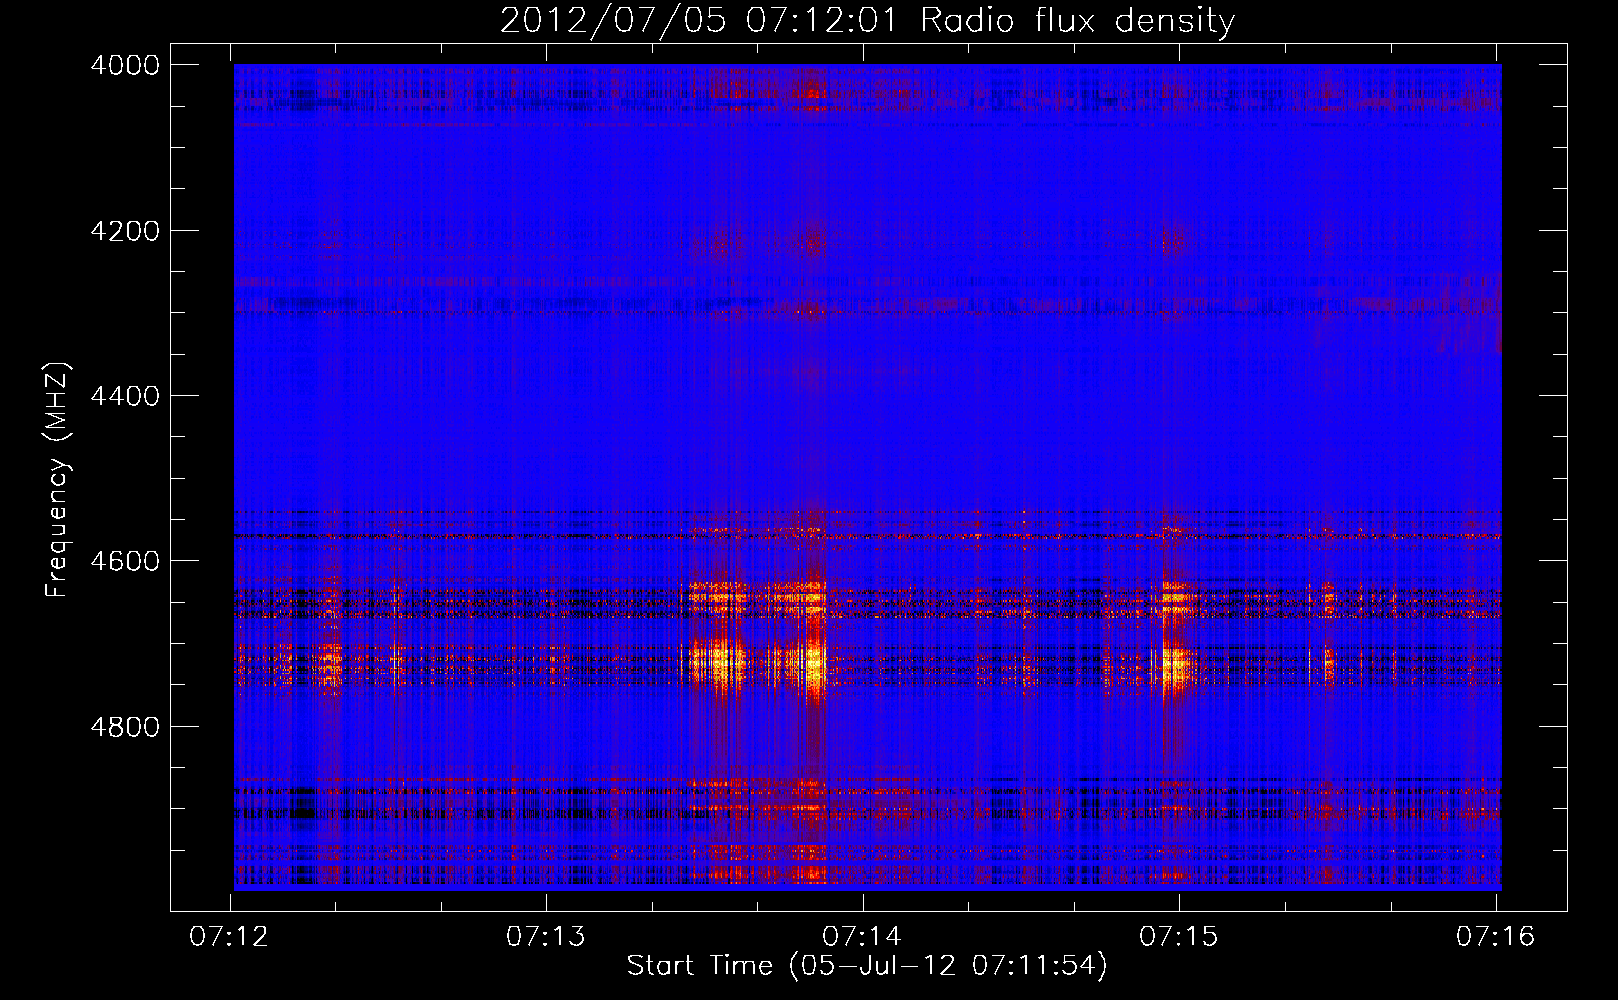Click the 07:12 time tick label

(x=229, y=936)
